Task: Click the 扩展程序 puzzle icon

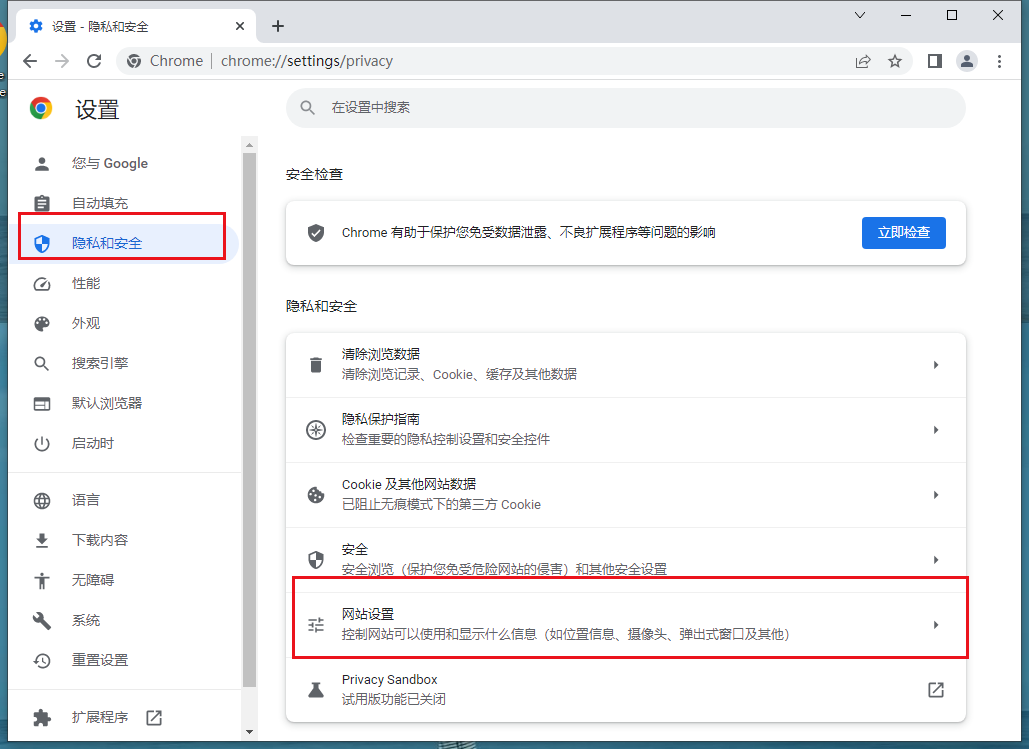Action: (x=42, y=717)
